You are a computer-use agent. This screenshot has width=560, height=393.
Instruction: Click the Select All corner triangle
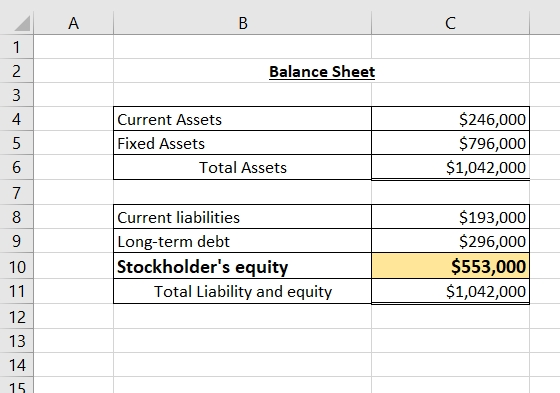(x=22, y=24)
